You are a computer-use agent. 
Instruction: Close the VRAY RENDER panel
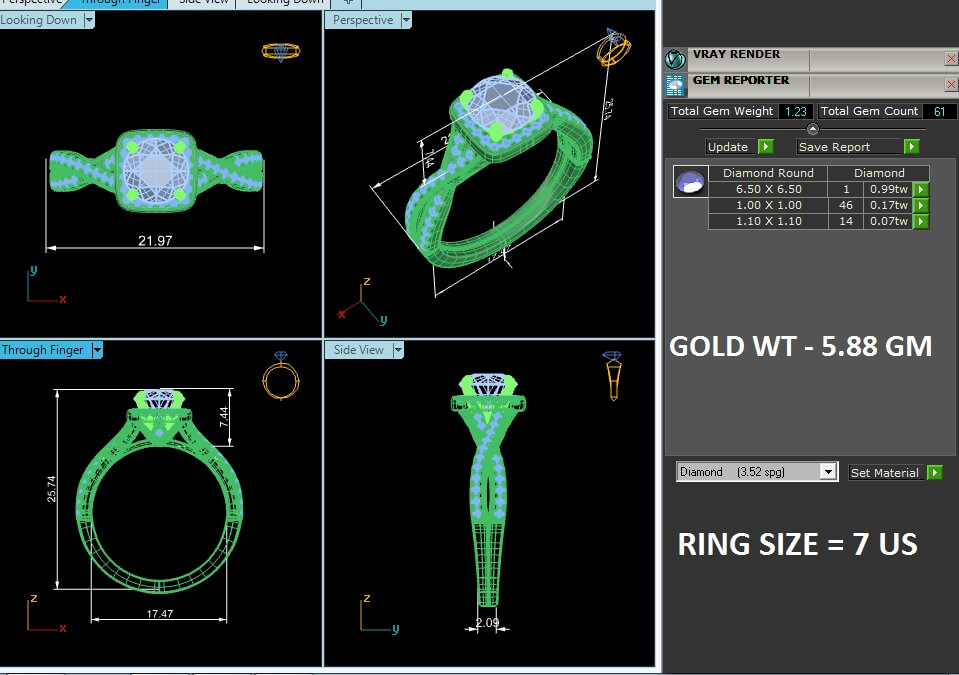tap(951, 59)
